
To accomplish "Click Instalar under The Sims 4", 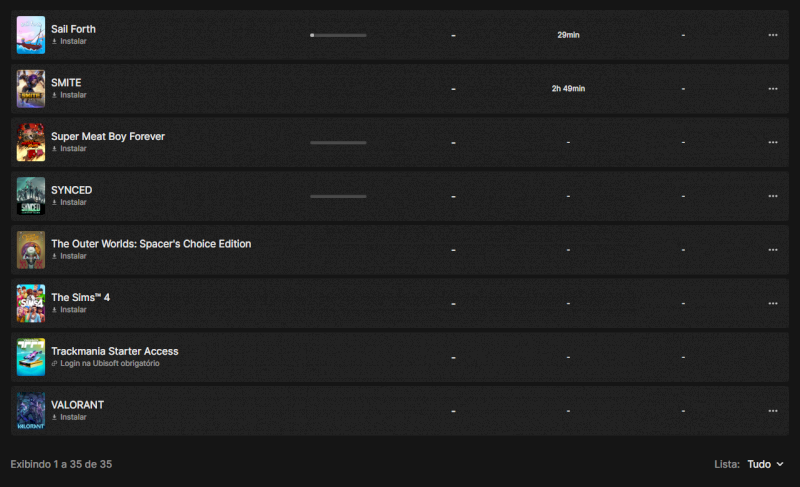I will pos(73,310).
